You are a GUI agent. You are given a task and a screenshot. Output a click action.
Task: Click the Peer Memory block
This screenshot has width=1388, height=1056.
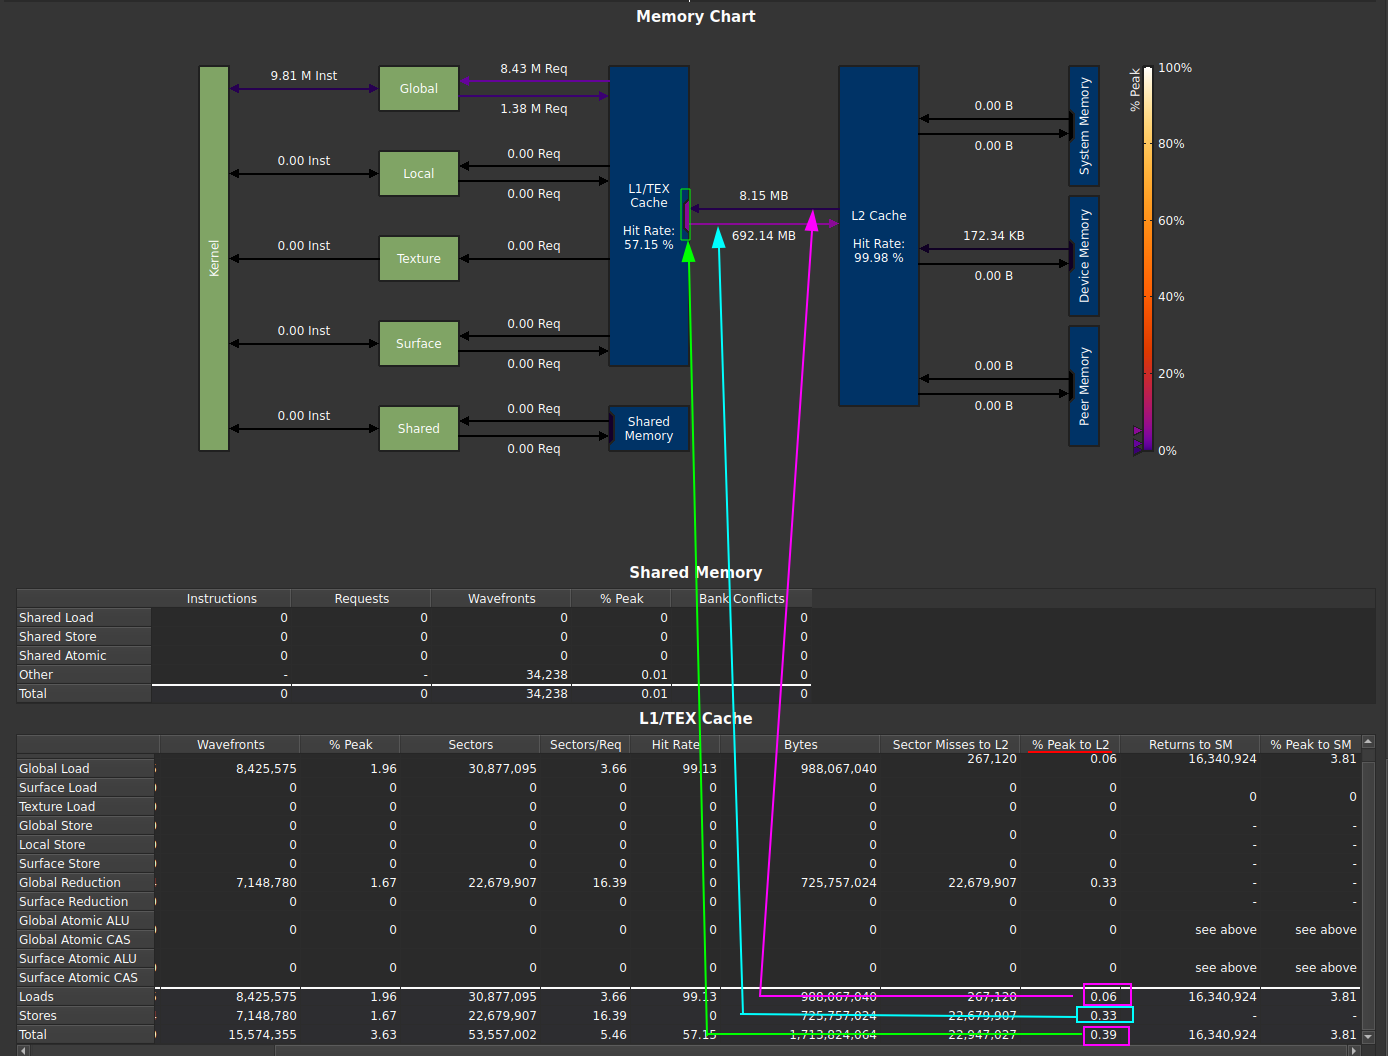point(1083,386)
